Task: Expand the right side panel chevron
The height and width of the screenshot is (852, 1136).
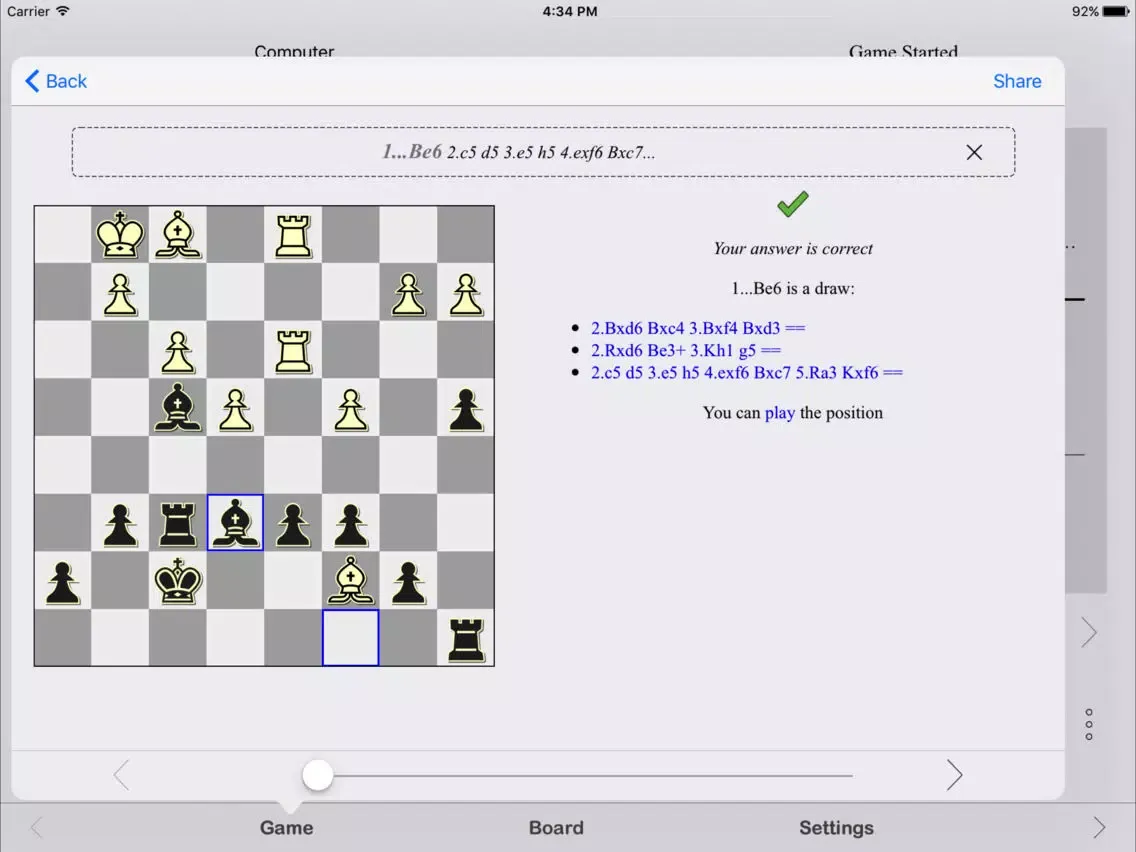Action: click(1089, 632)
